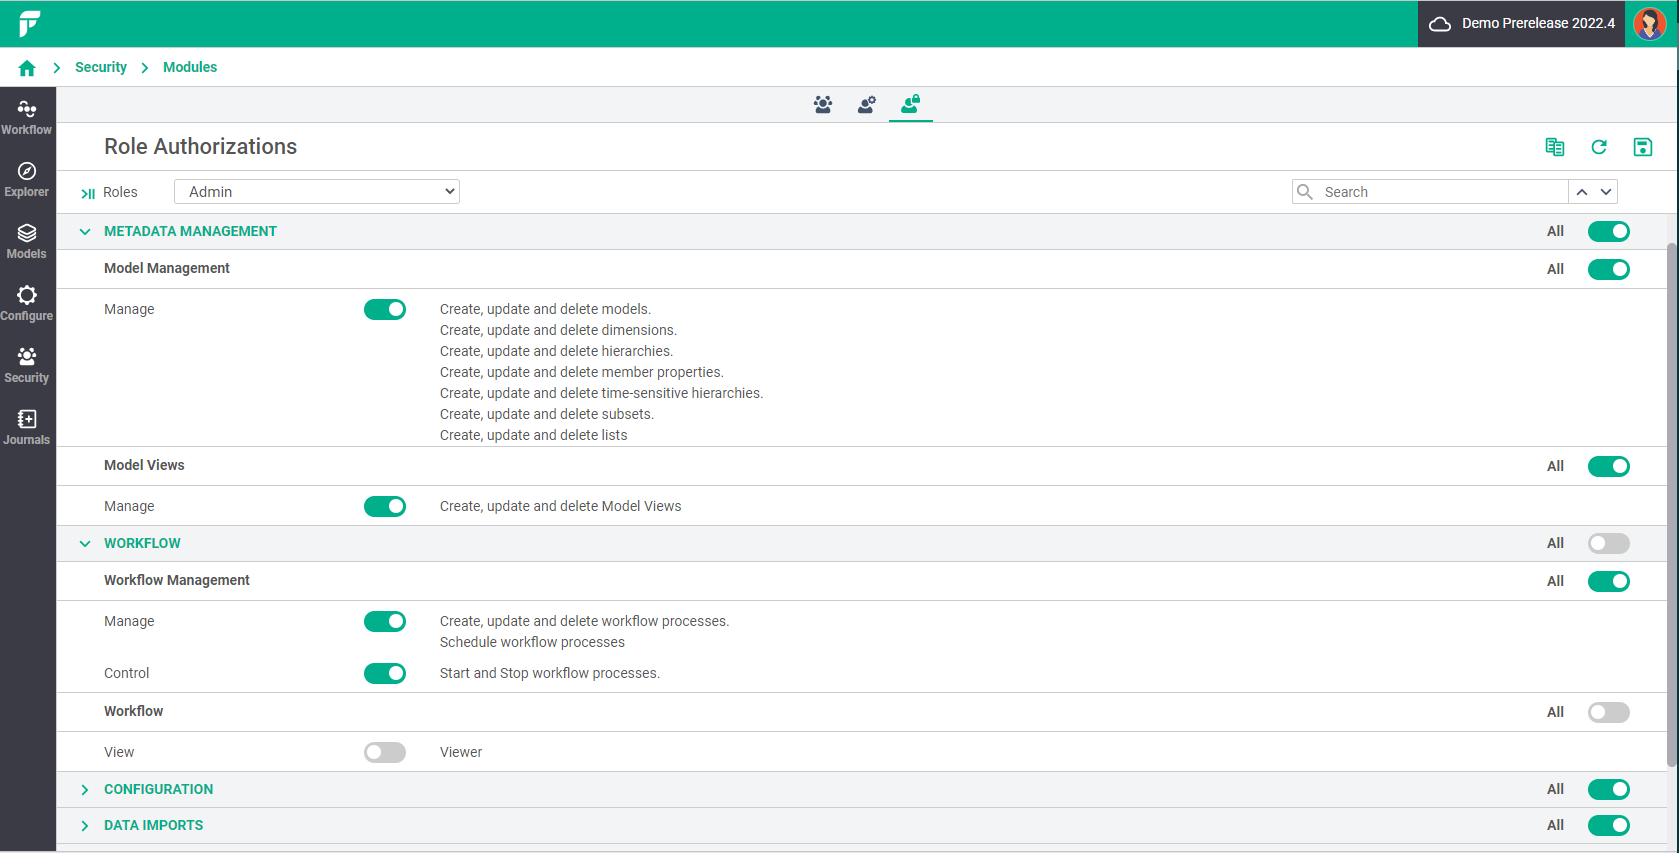The image size is (1679, 853).
Task: Toggle Manage switch under Model Views
Action: [385, 507]
